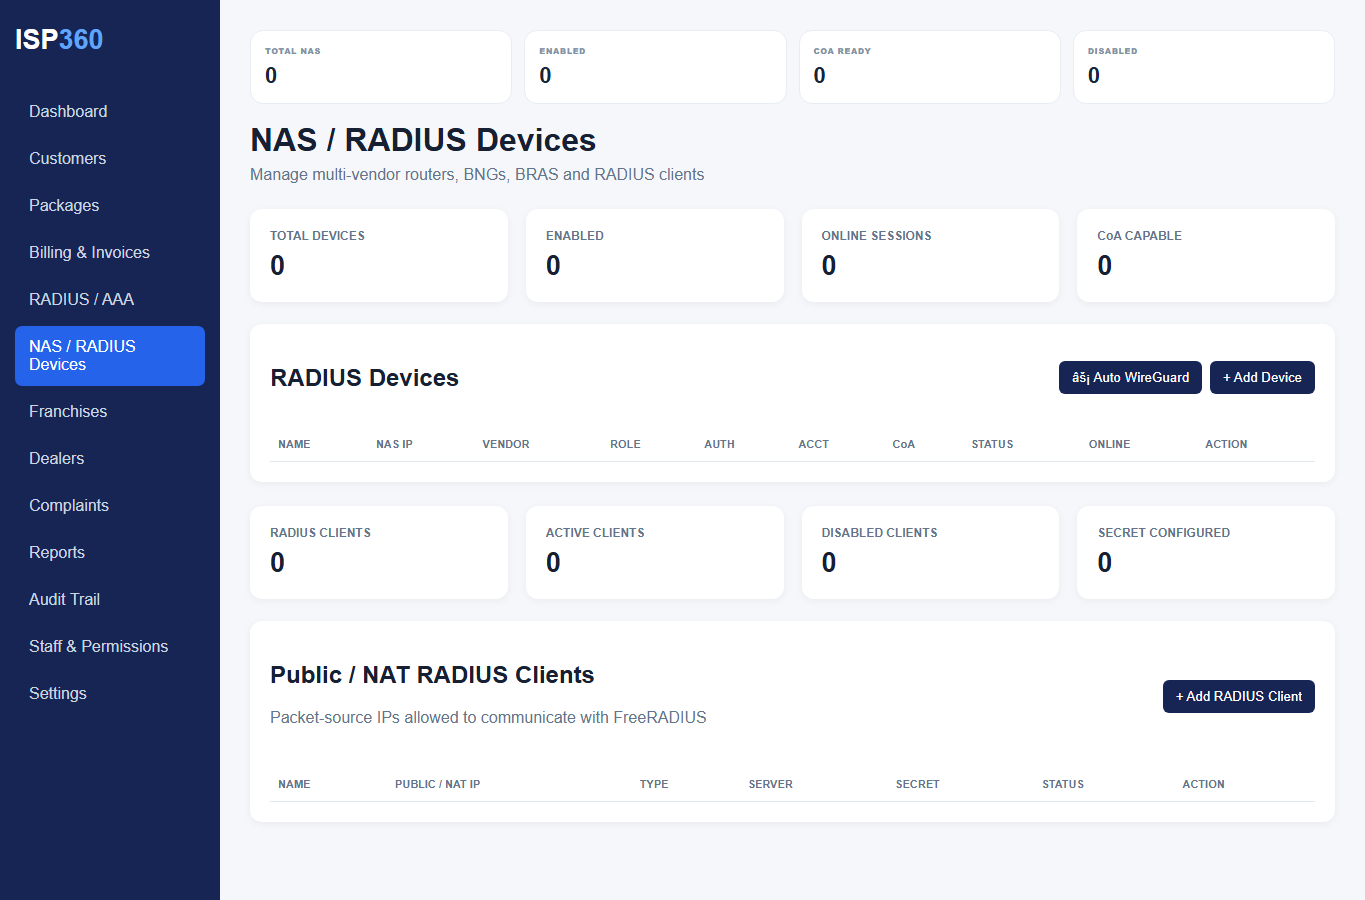Viewport: 1365px width, 900px height.
Task: View Reports from the sidebar
Action: (x=110, y=552)
